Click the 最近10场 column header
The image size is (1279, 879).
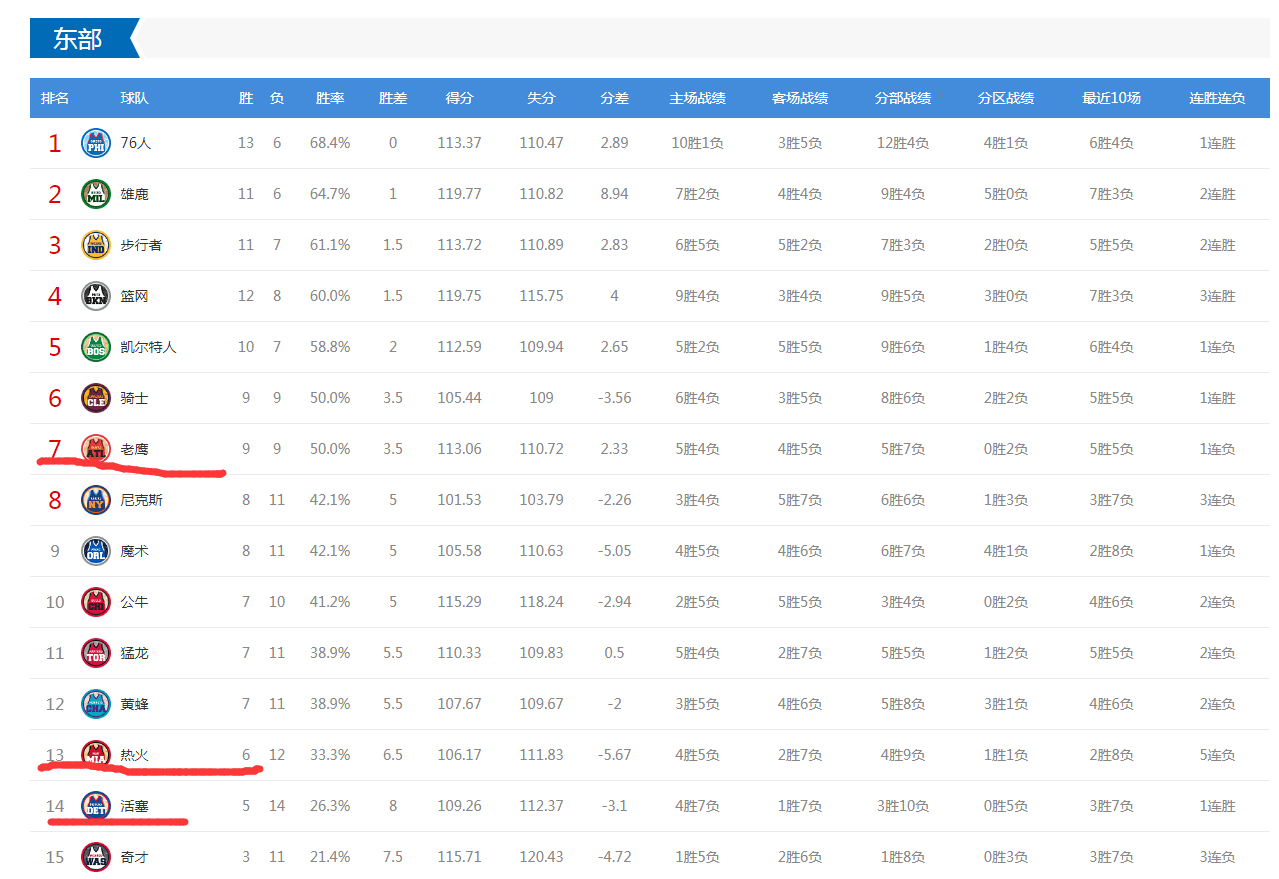[1111, 98]
